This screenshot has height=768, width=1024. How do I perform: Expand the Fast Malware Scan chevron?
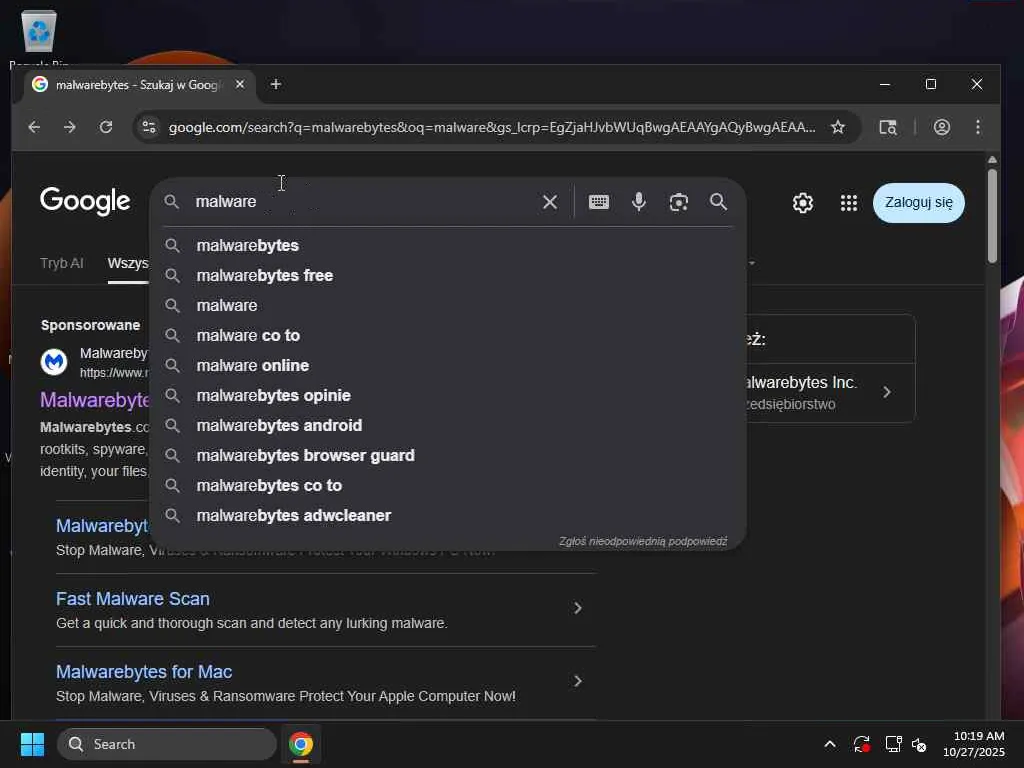(577, 609)
